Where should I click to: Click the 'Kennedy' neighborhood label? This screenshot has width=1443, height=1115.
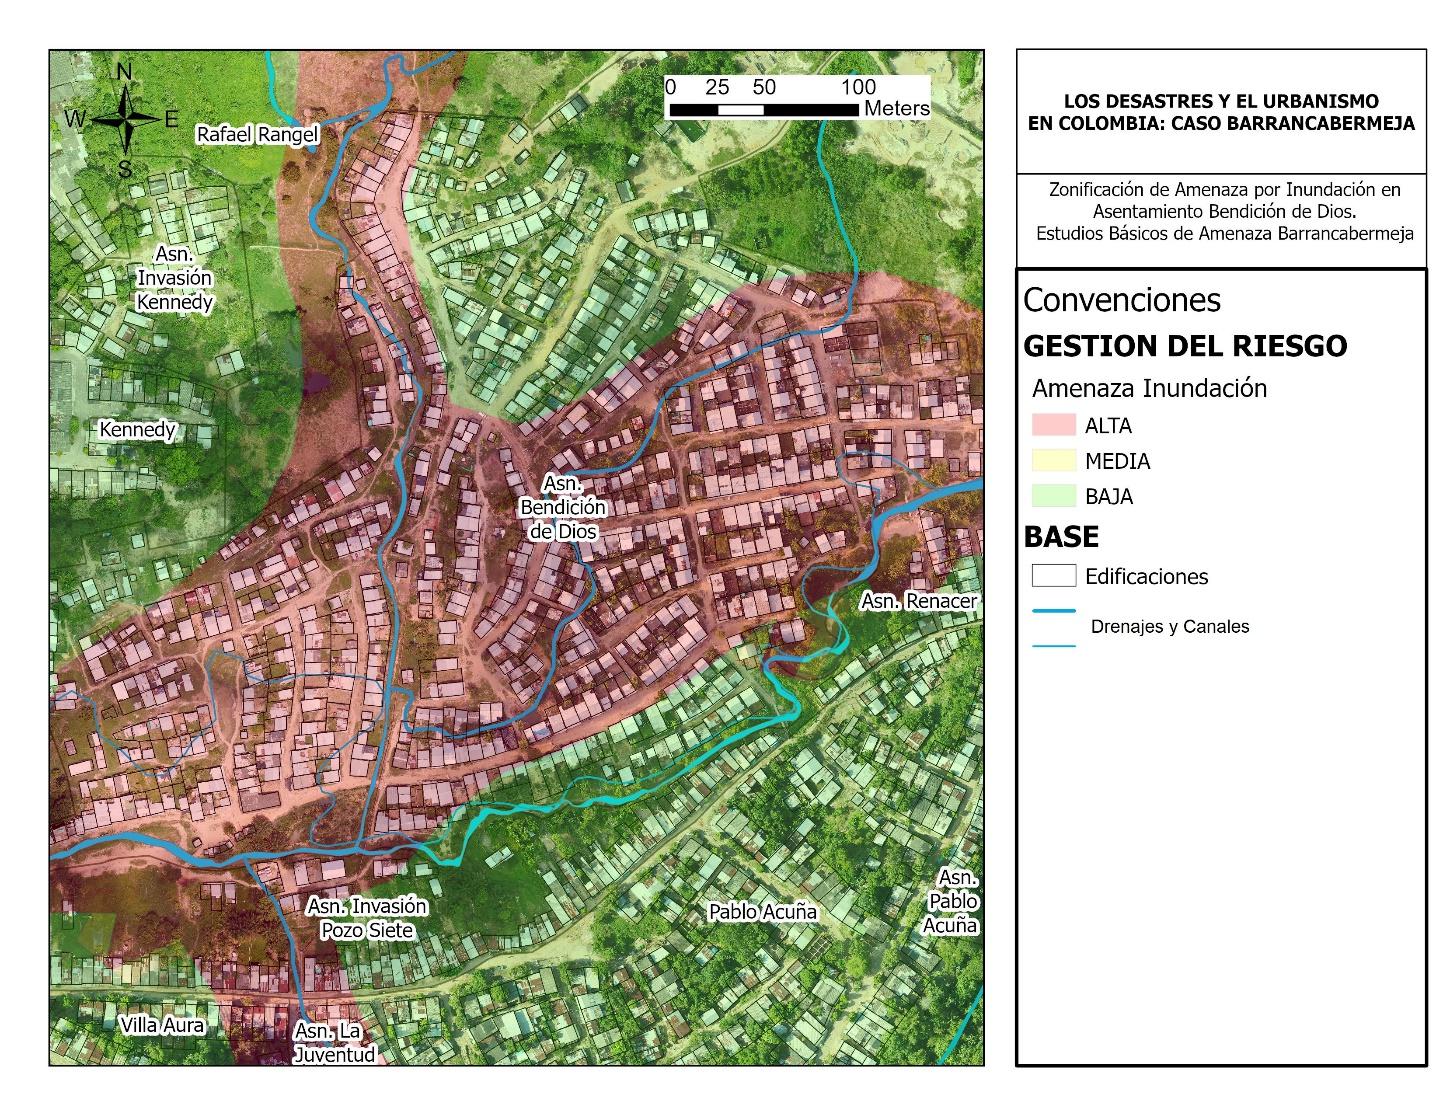click(138, 430)
